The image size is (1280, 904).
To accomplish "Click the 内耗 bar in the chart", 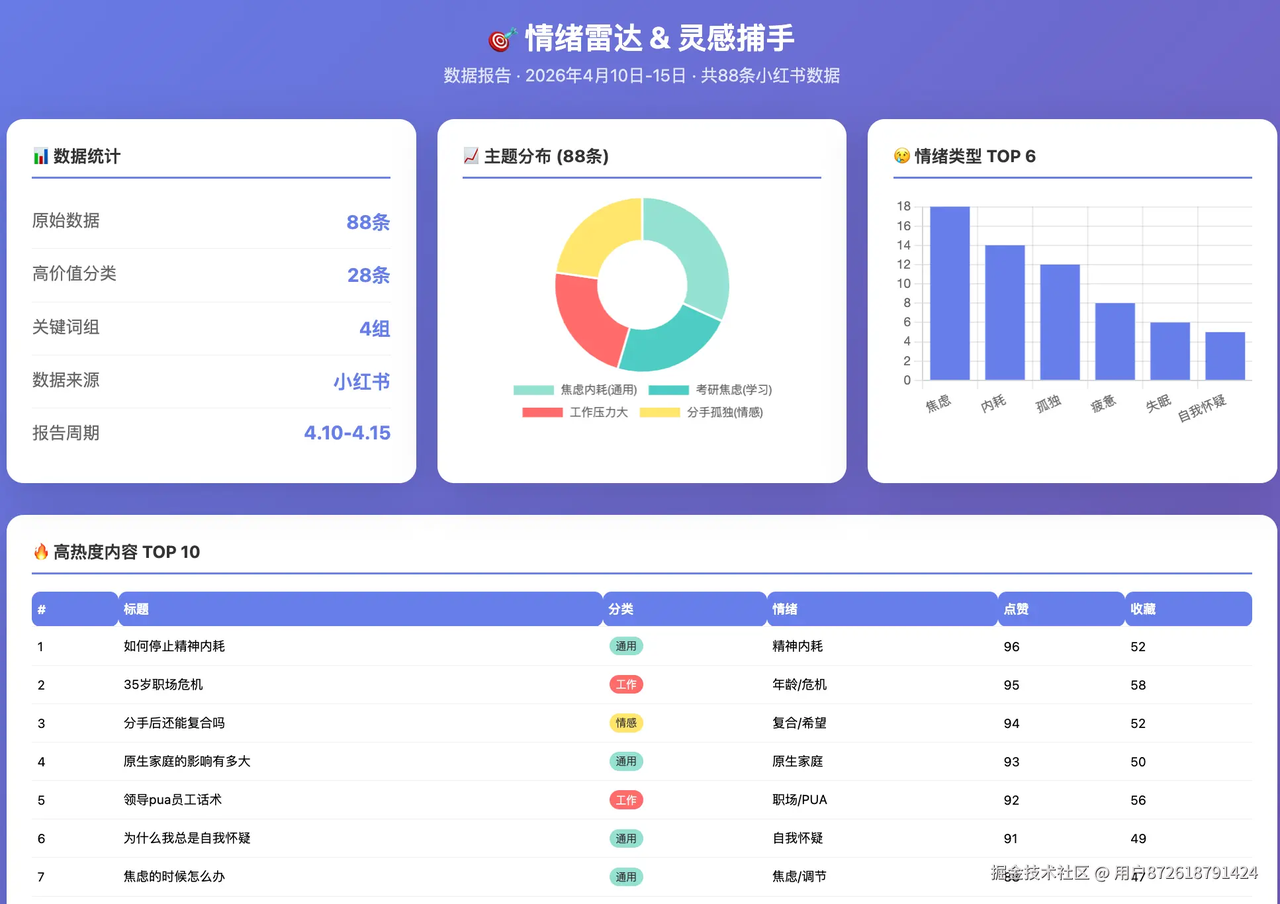I will (1005, 312).
